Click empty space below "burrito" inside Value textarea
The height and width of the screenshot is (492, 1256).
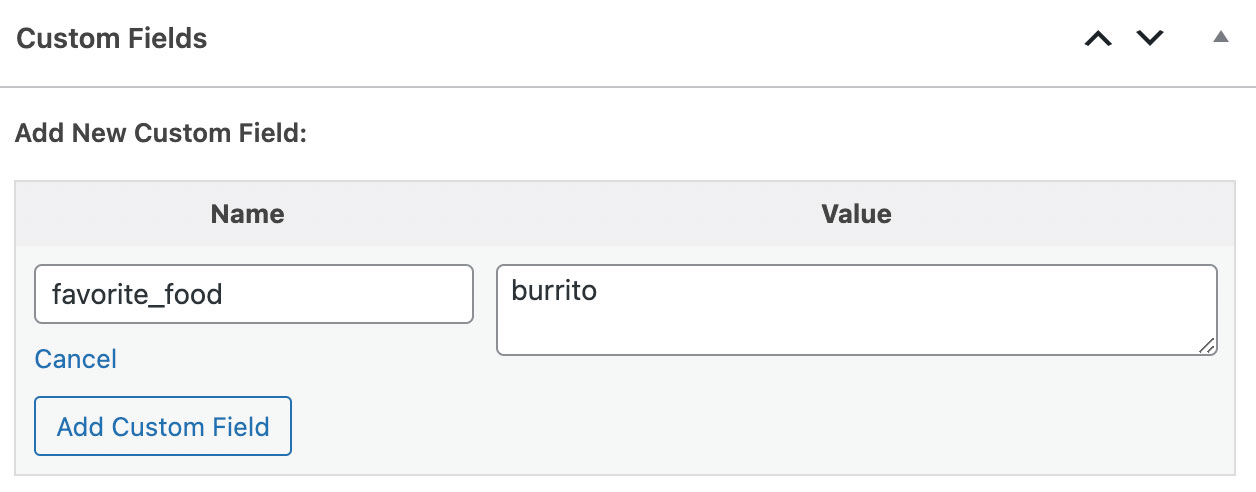850,332
